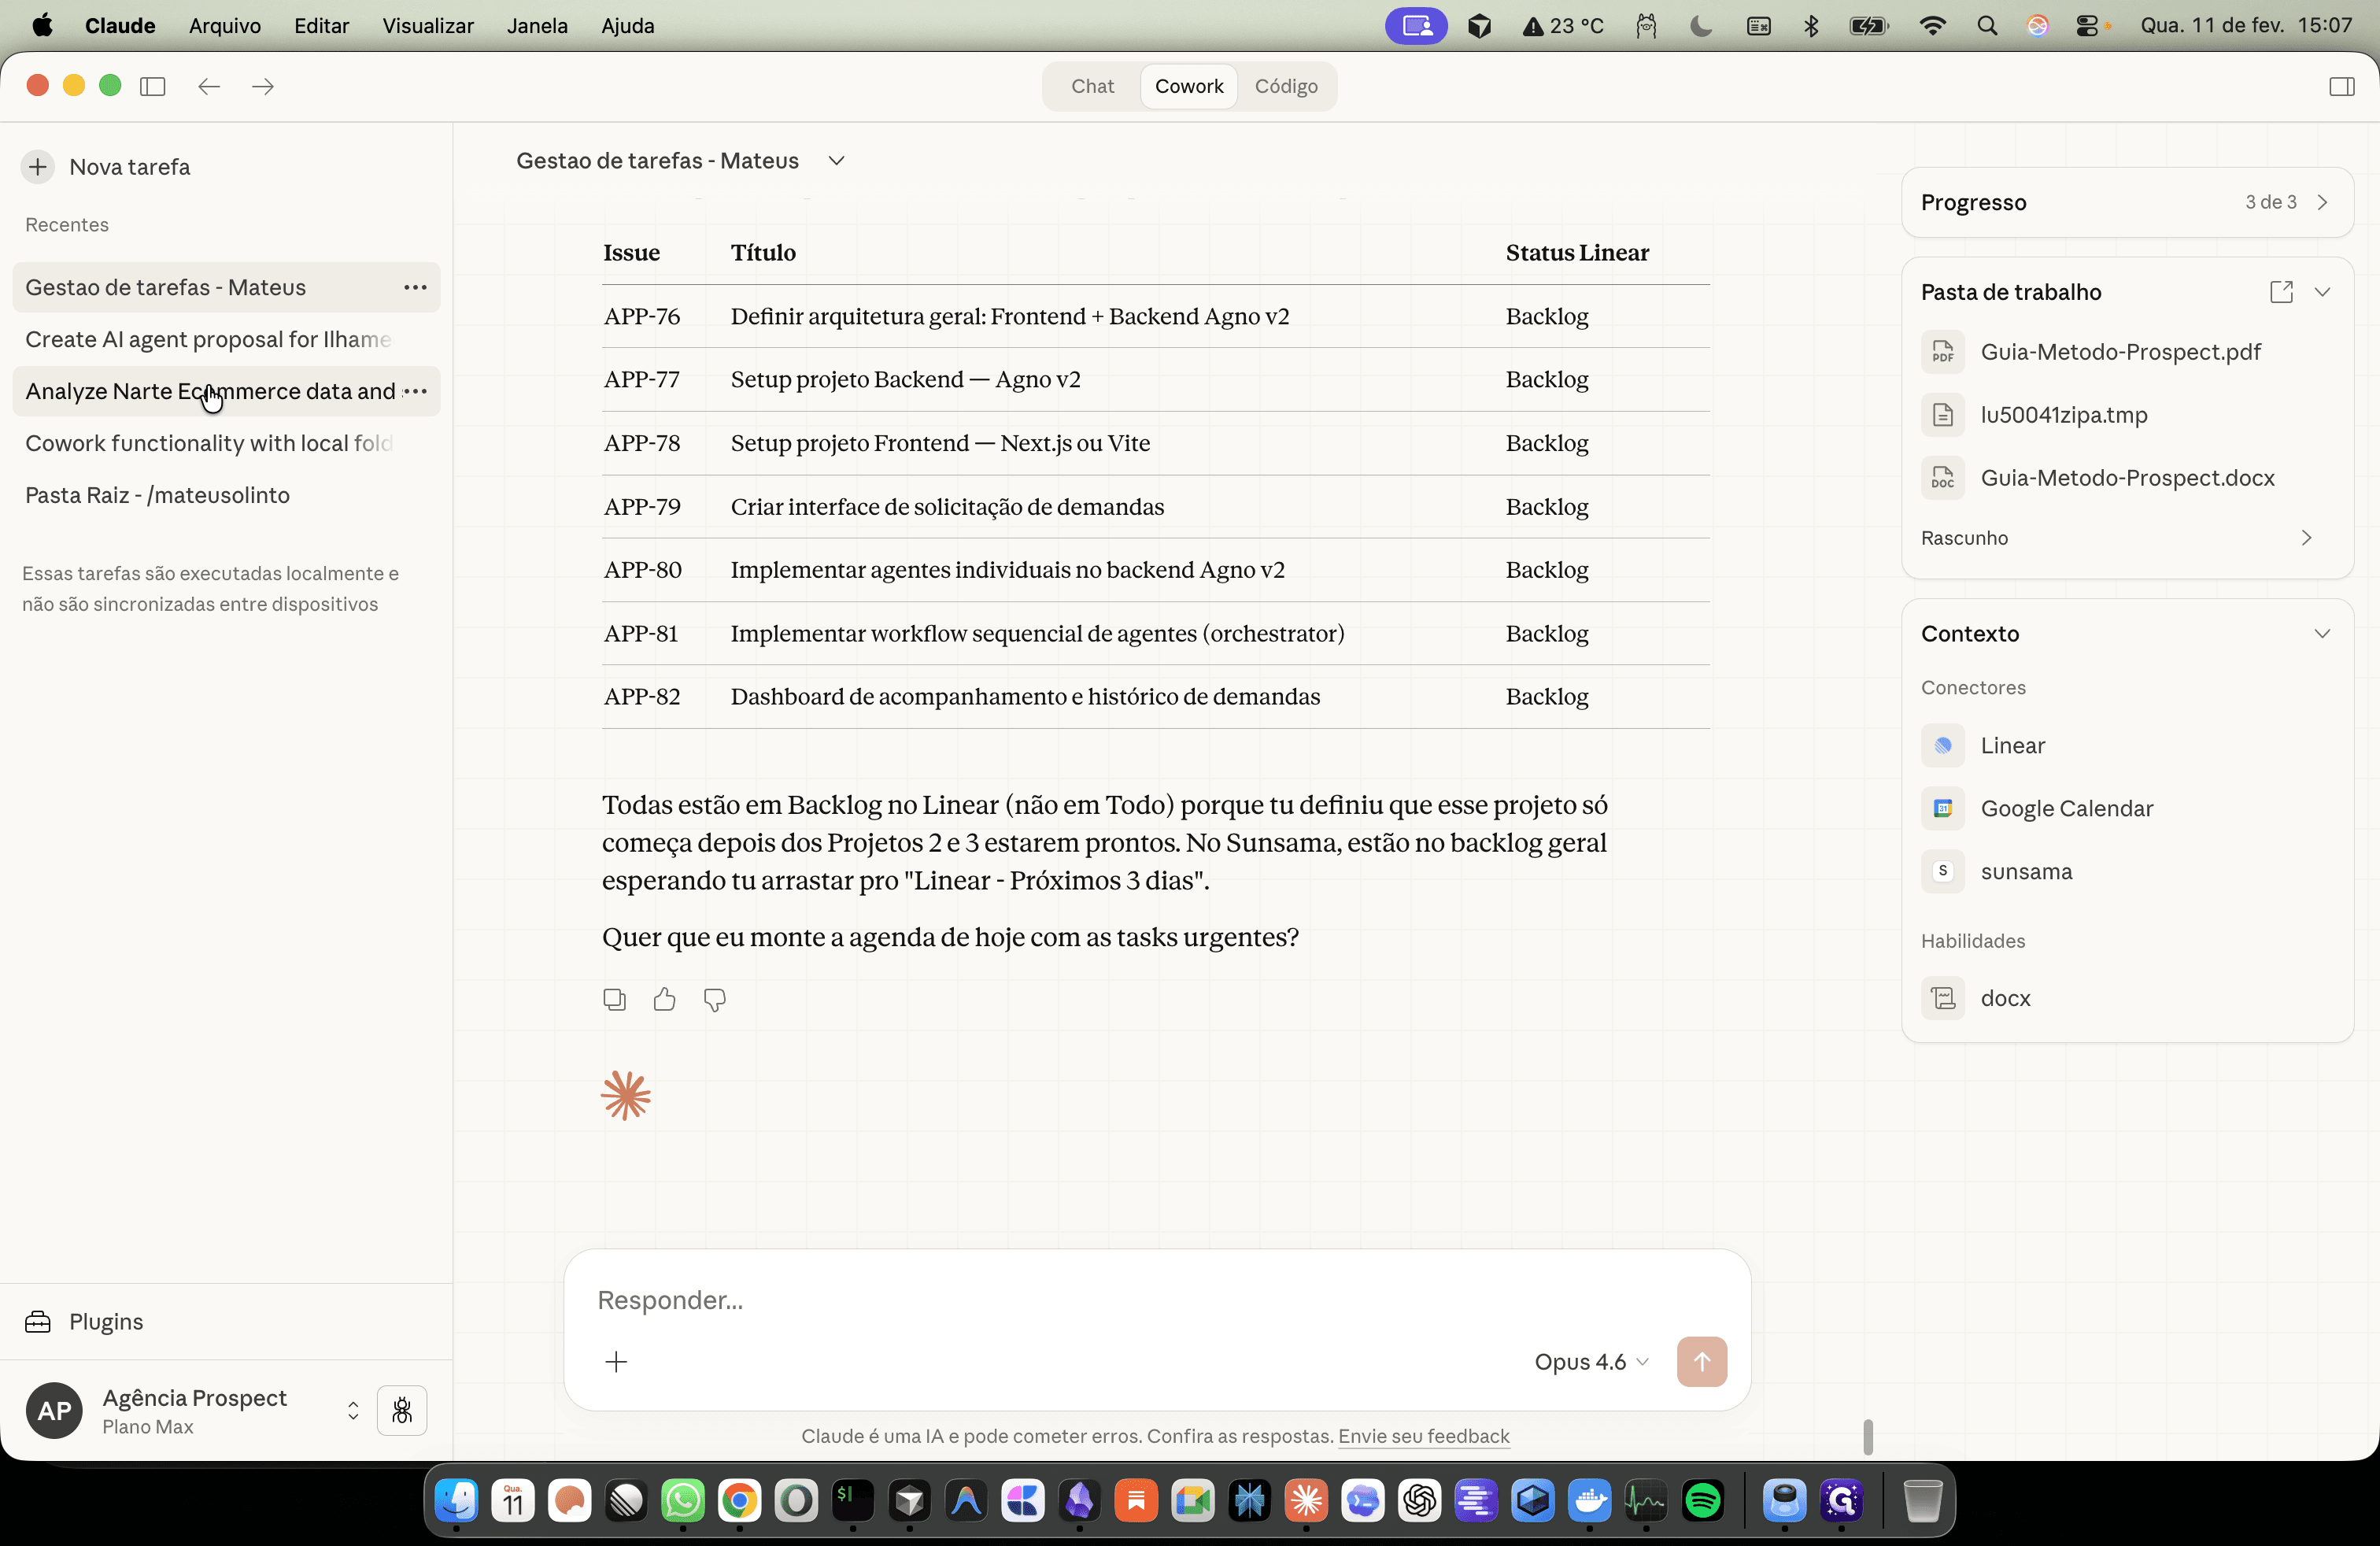Click the plus icon beside Nova tarefa

point(38,167)
